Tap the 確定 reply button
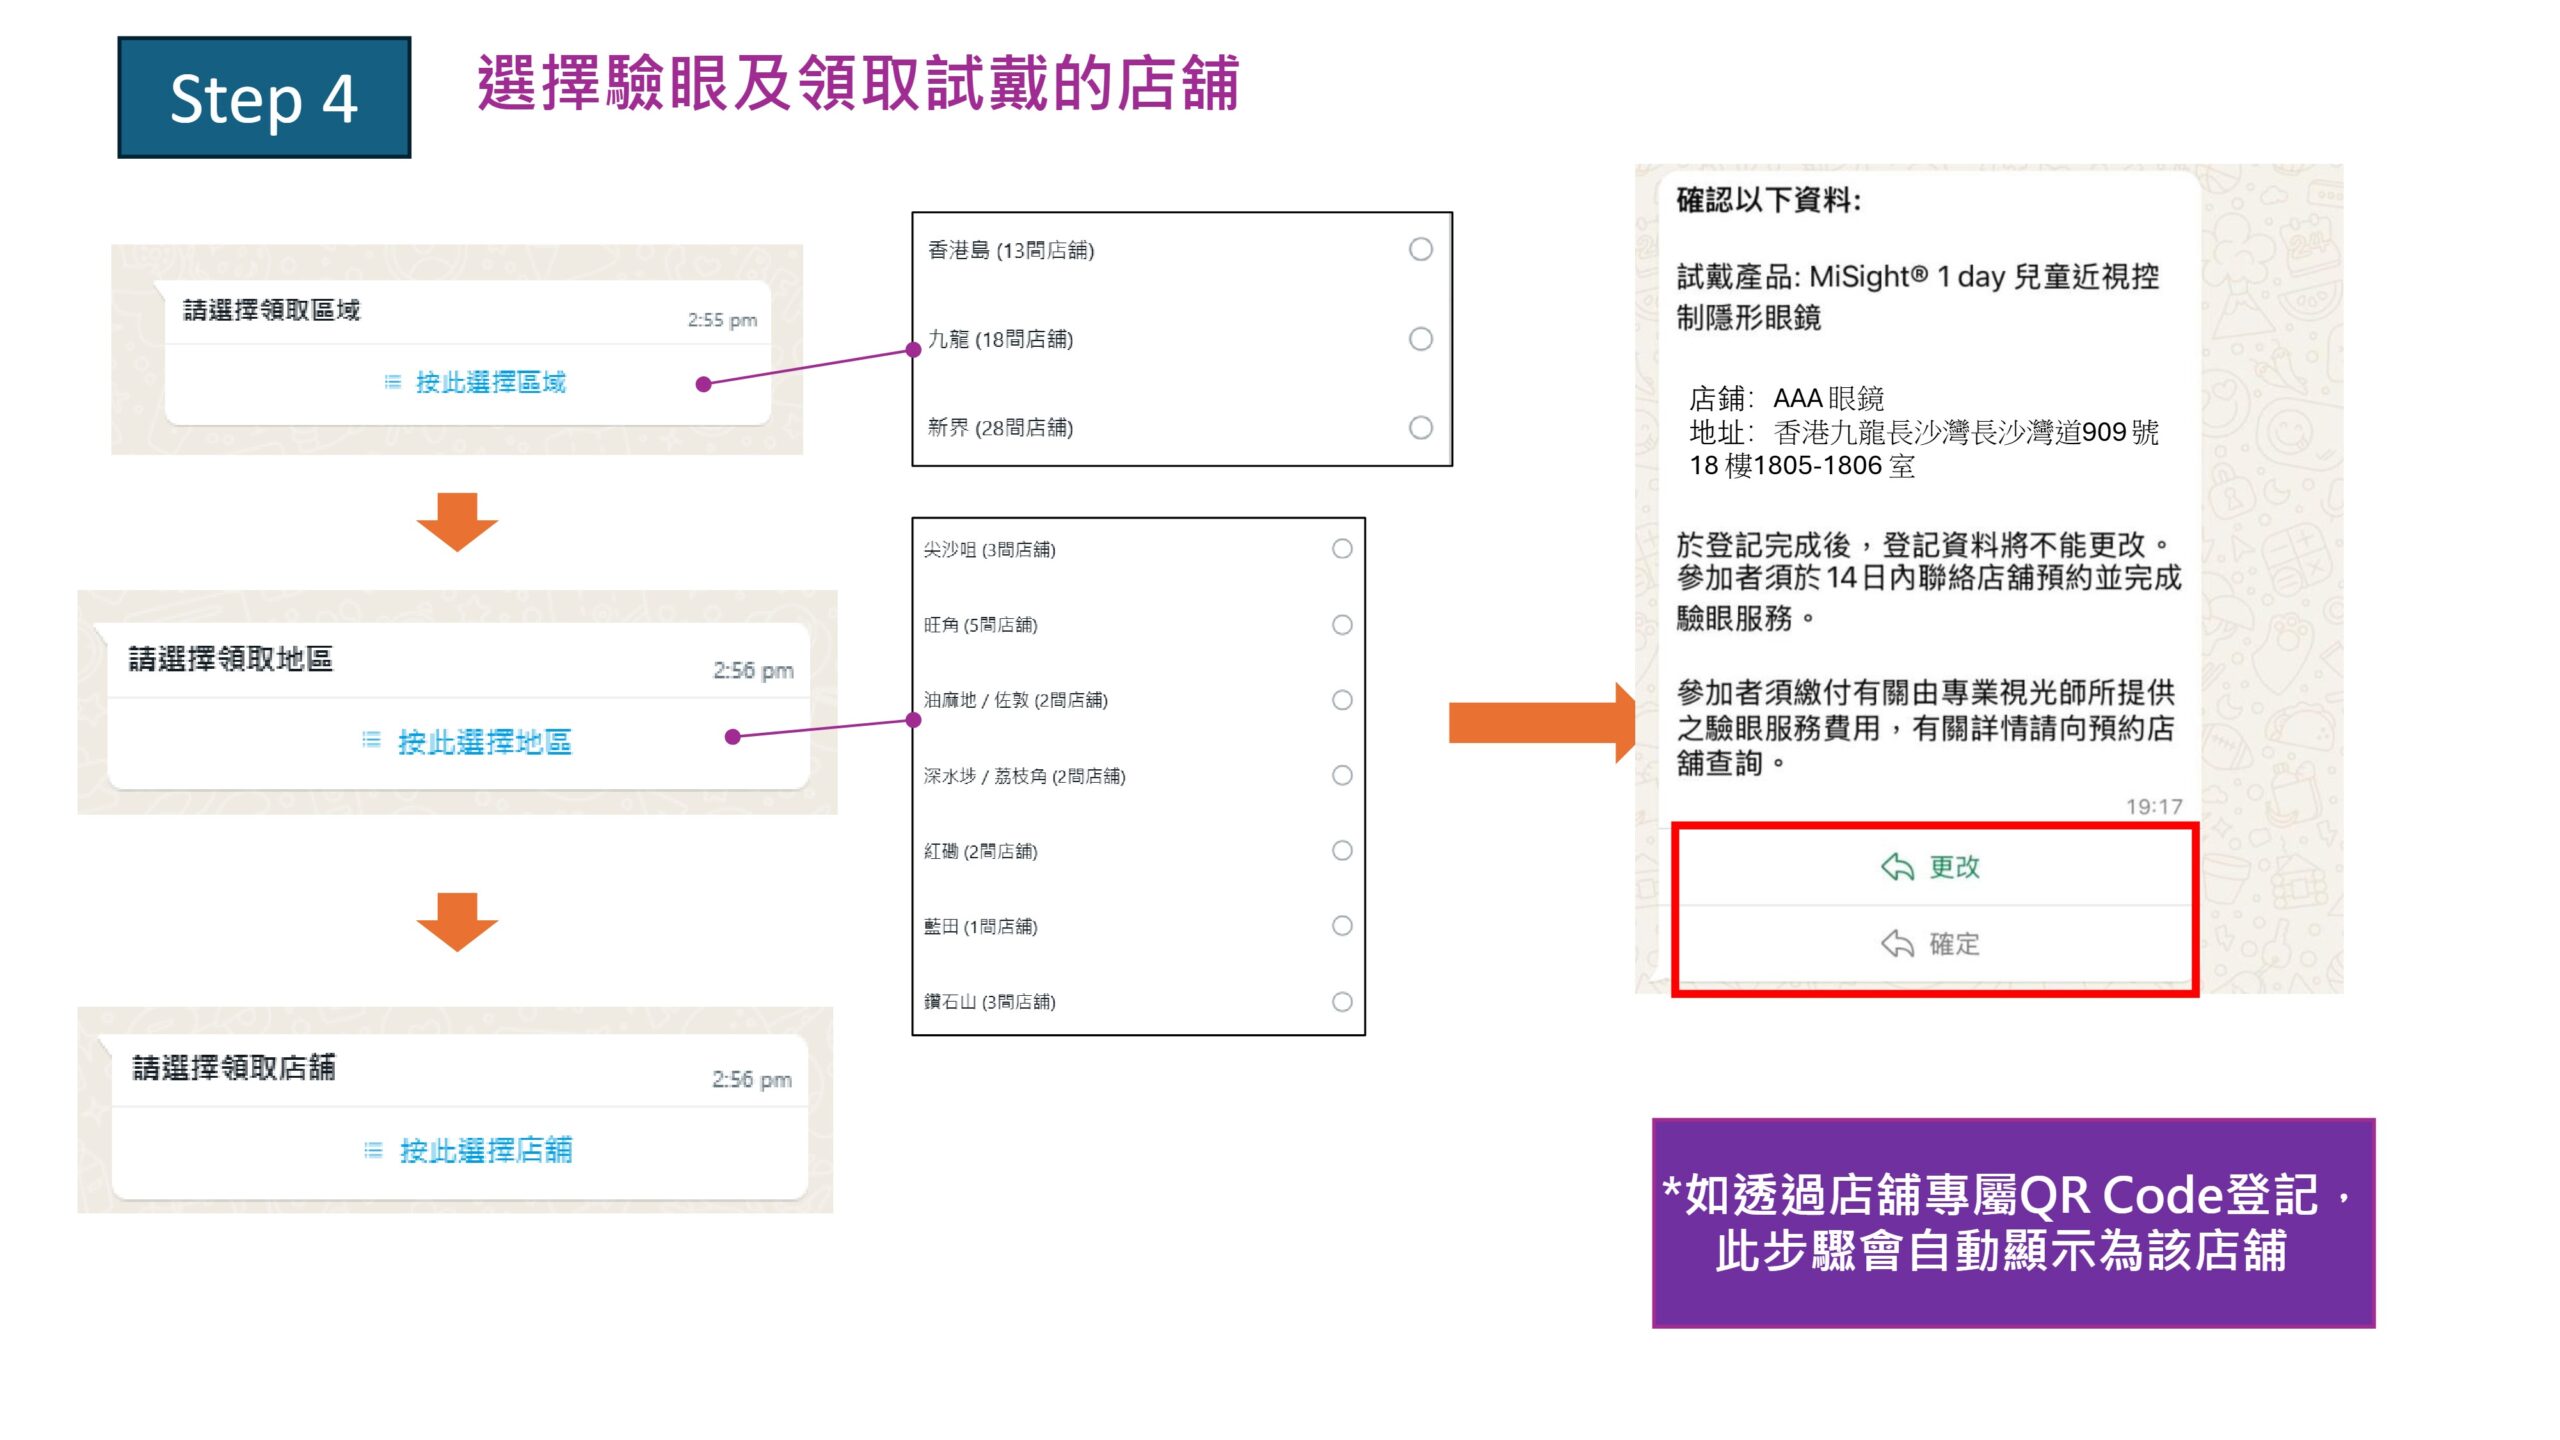 coord(1932,943)
